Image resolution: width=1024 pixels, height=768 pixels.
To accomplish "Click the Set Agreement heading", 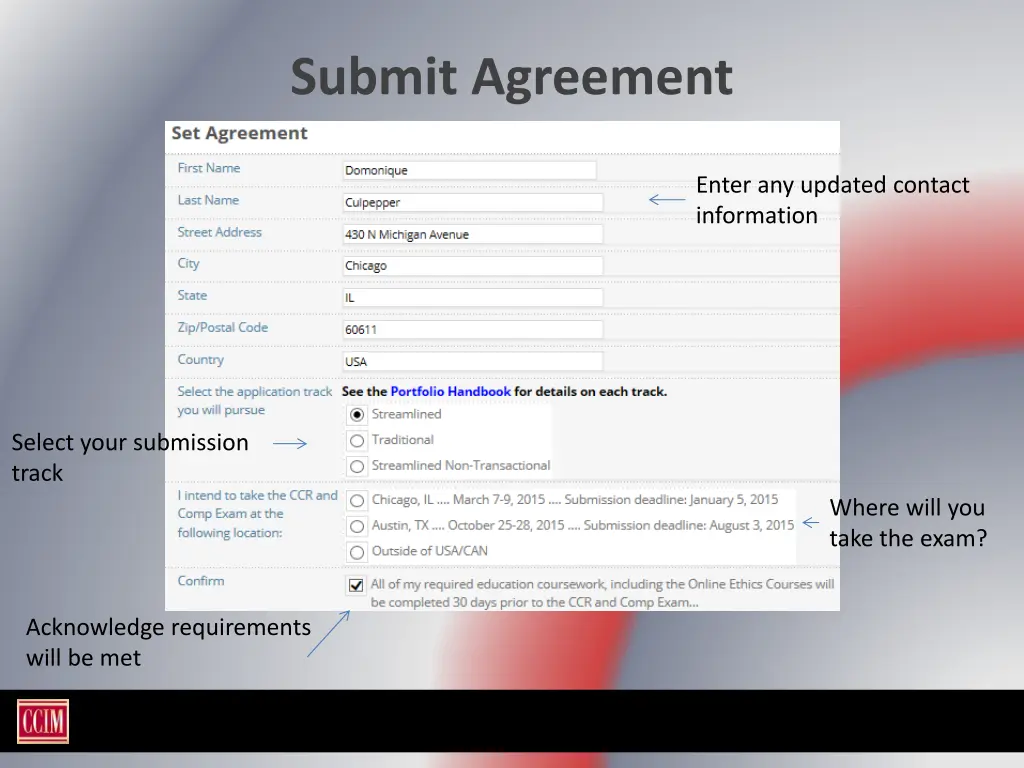I will (239, 133).
